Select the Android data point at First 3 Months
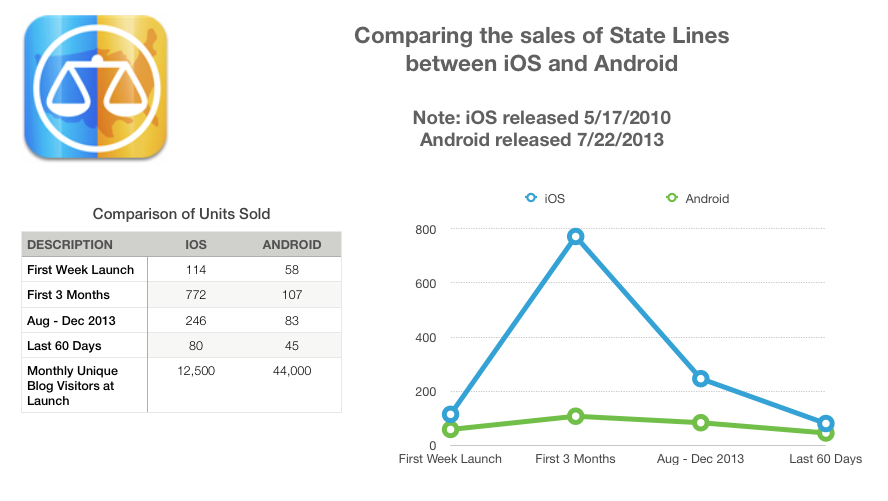The width and height of the screenshot is (888, 501). point(575,416)
